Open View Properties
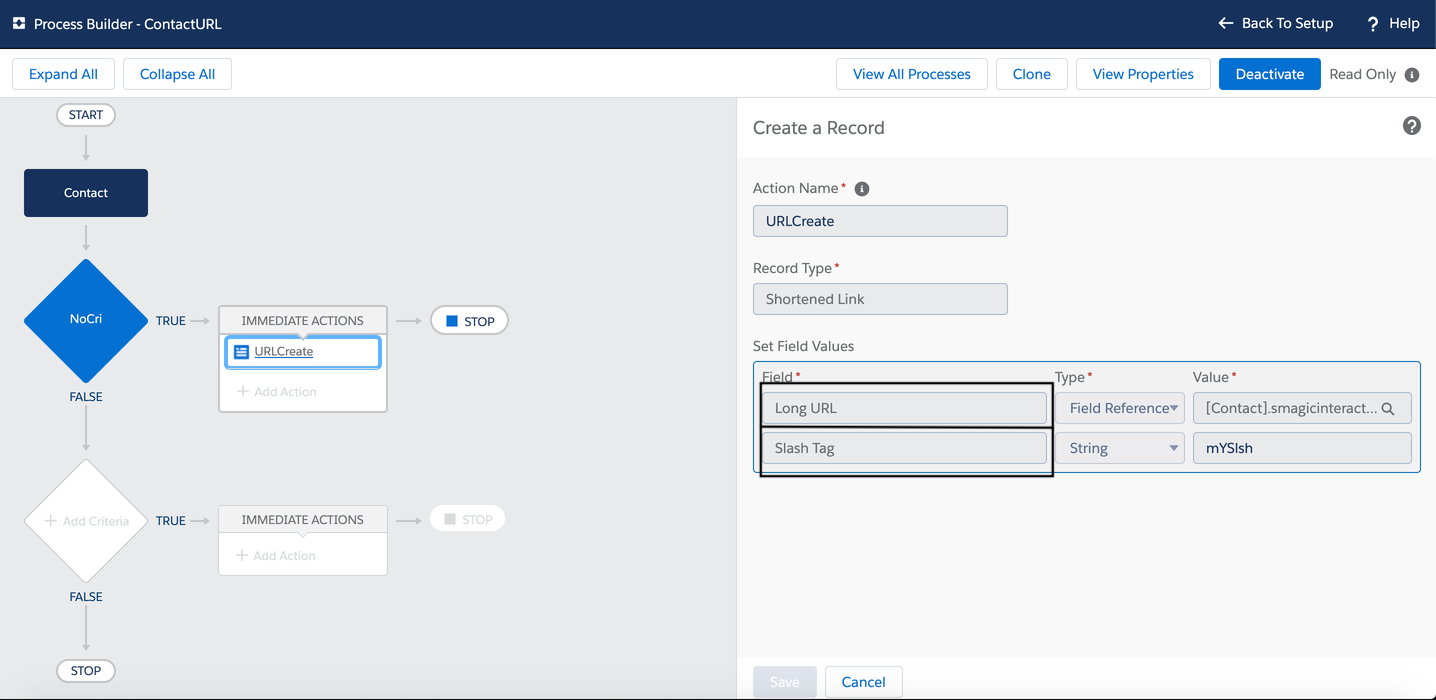Viewport: 1436px width, 700px height. pyautogui.click(x=1142, y=74)
